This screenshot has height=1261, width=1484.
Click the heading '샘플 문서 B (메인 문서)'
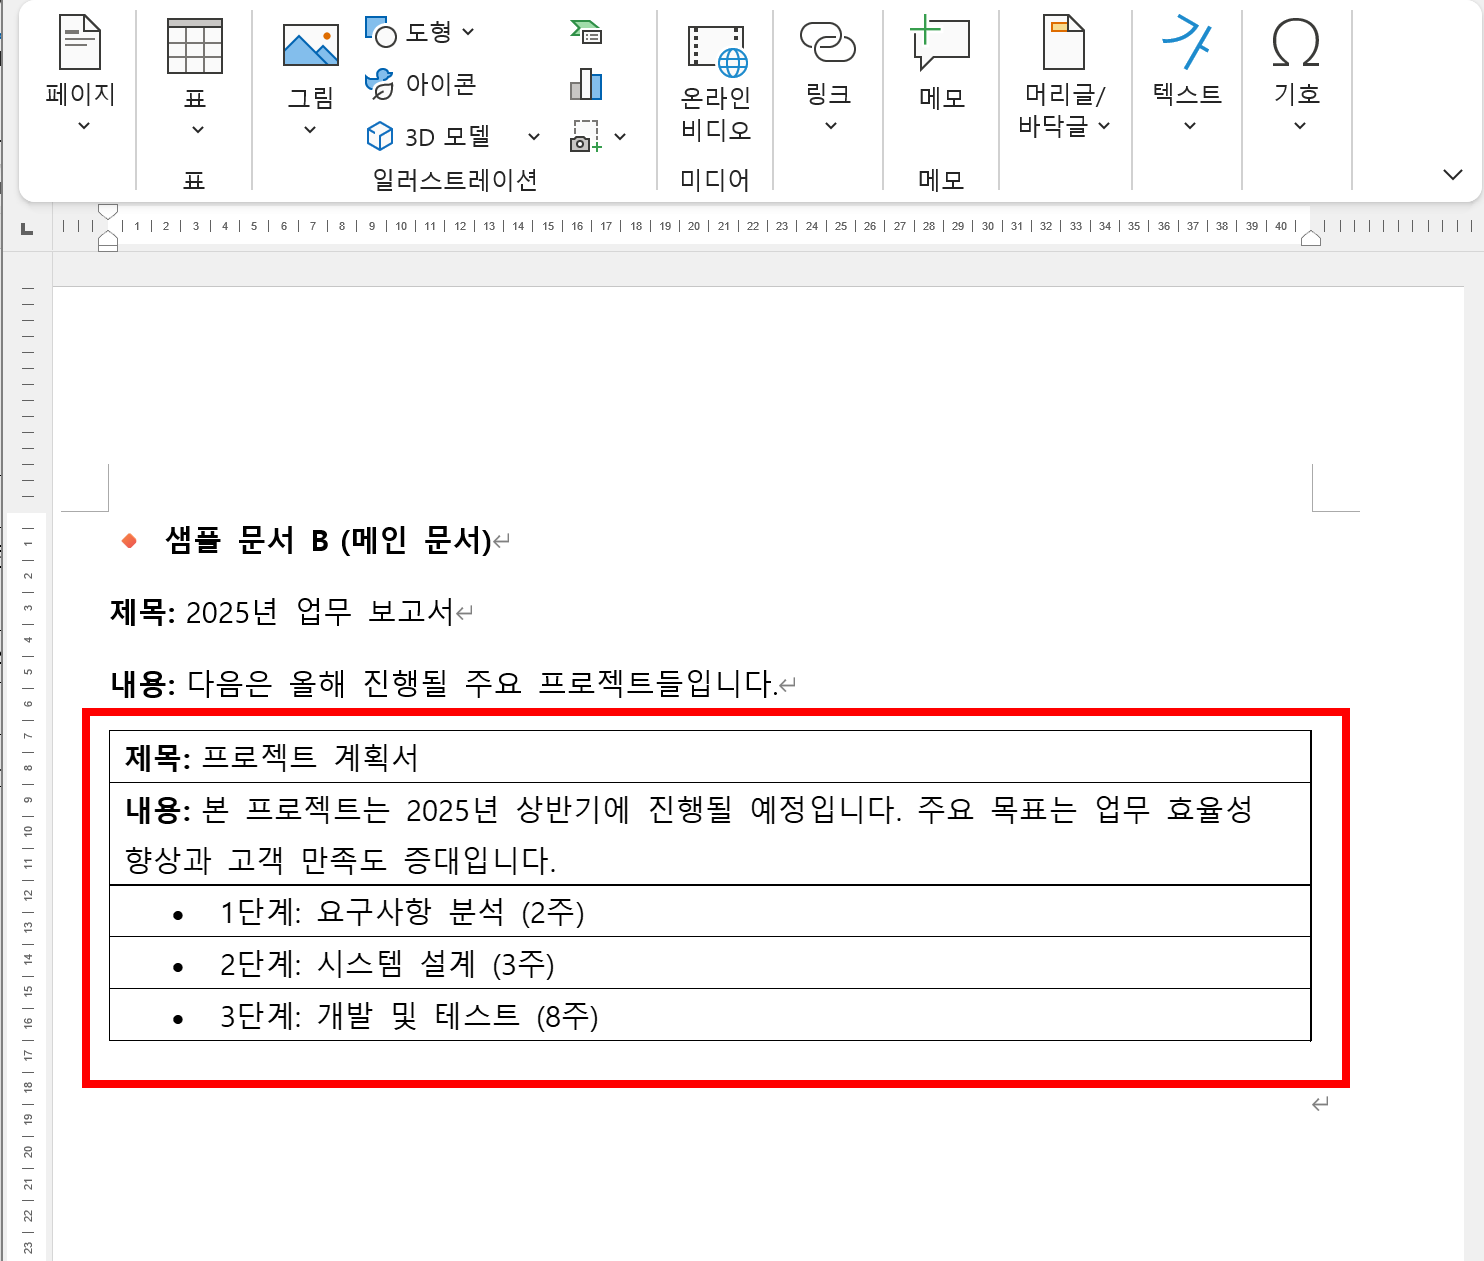[328, 541]
